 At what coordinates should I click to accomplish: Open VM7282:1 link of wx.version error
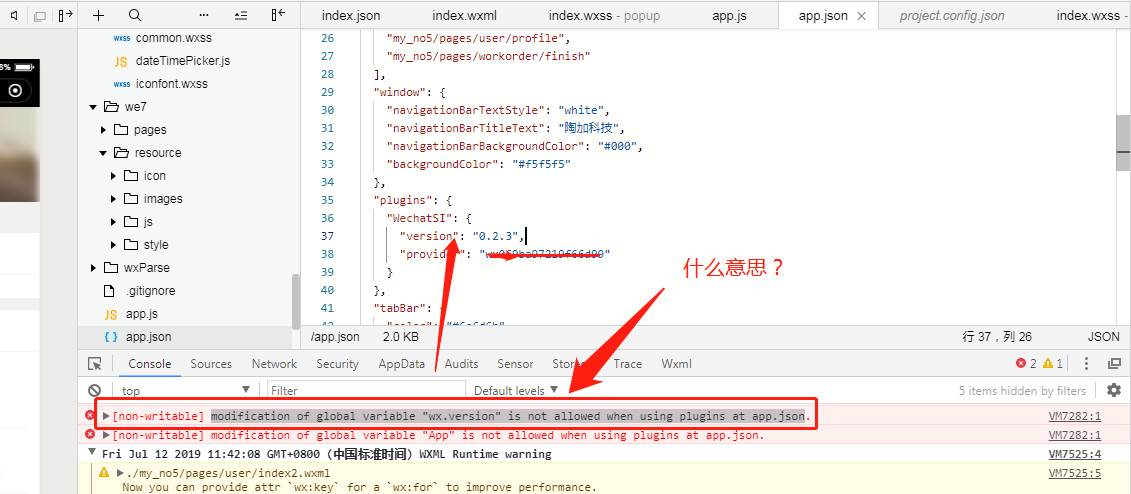click(1075, 416)
